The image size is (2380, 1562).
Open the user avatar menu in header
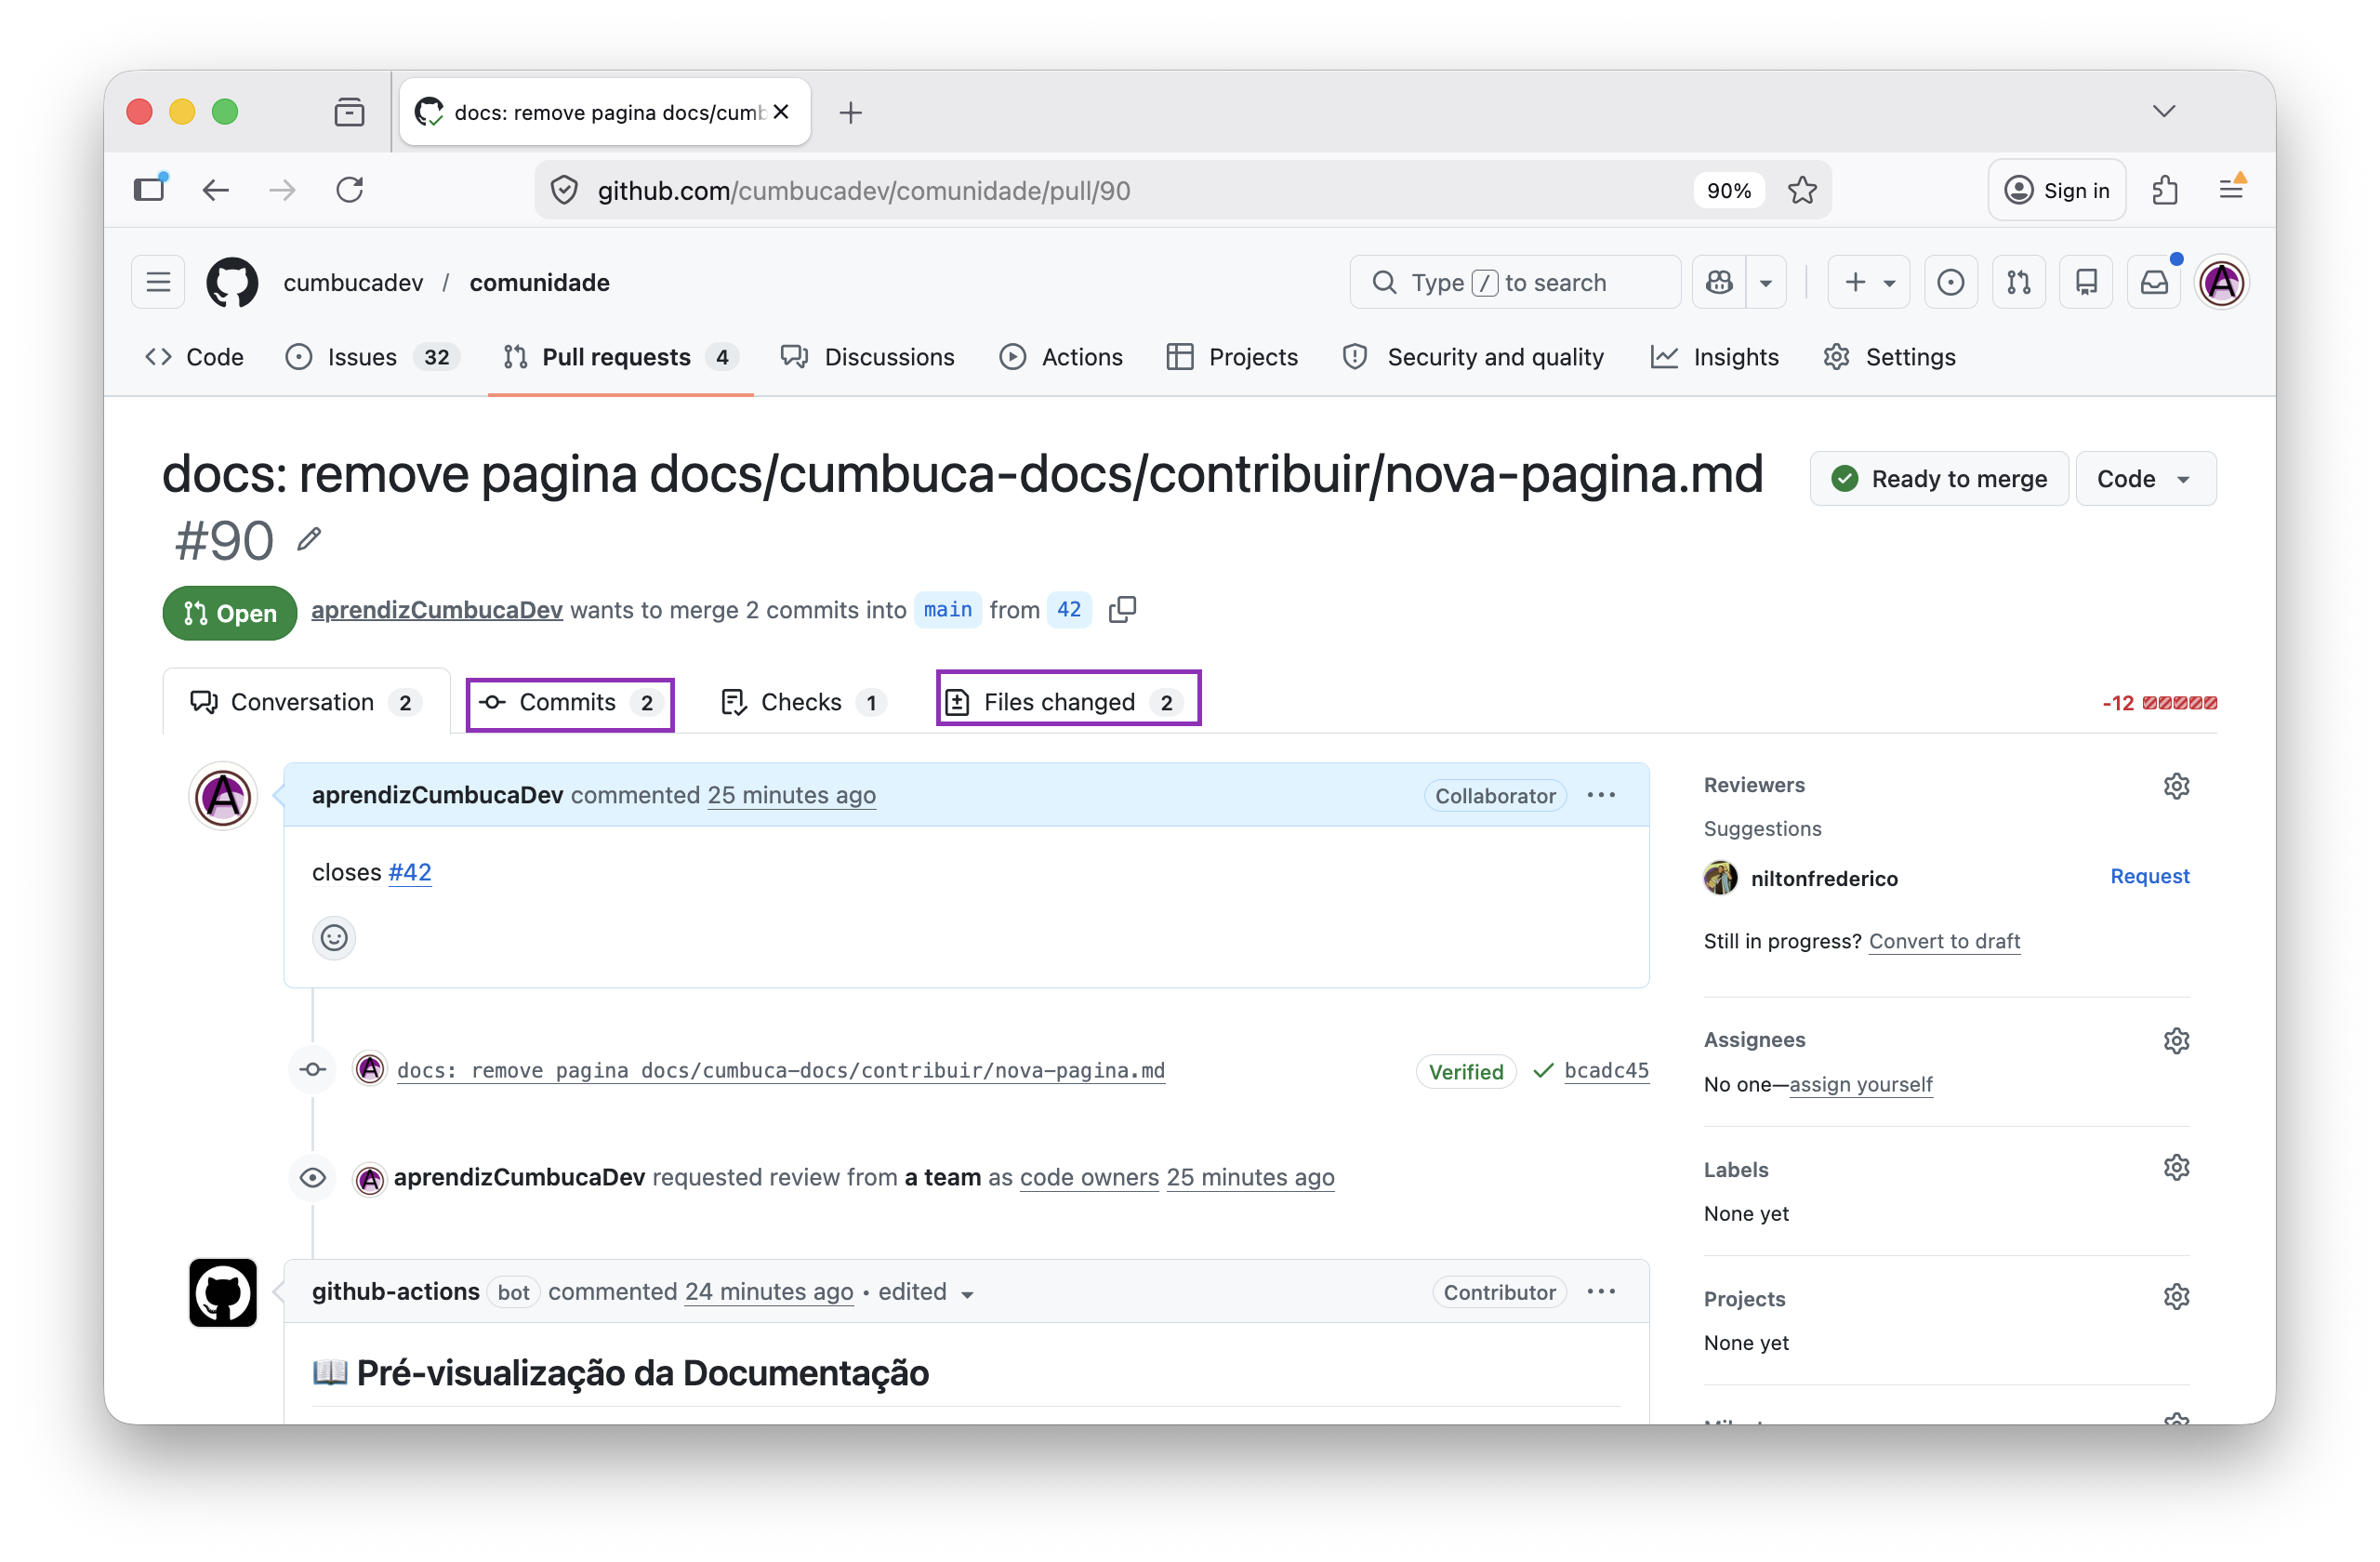2222,283
